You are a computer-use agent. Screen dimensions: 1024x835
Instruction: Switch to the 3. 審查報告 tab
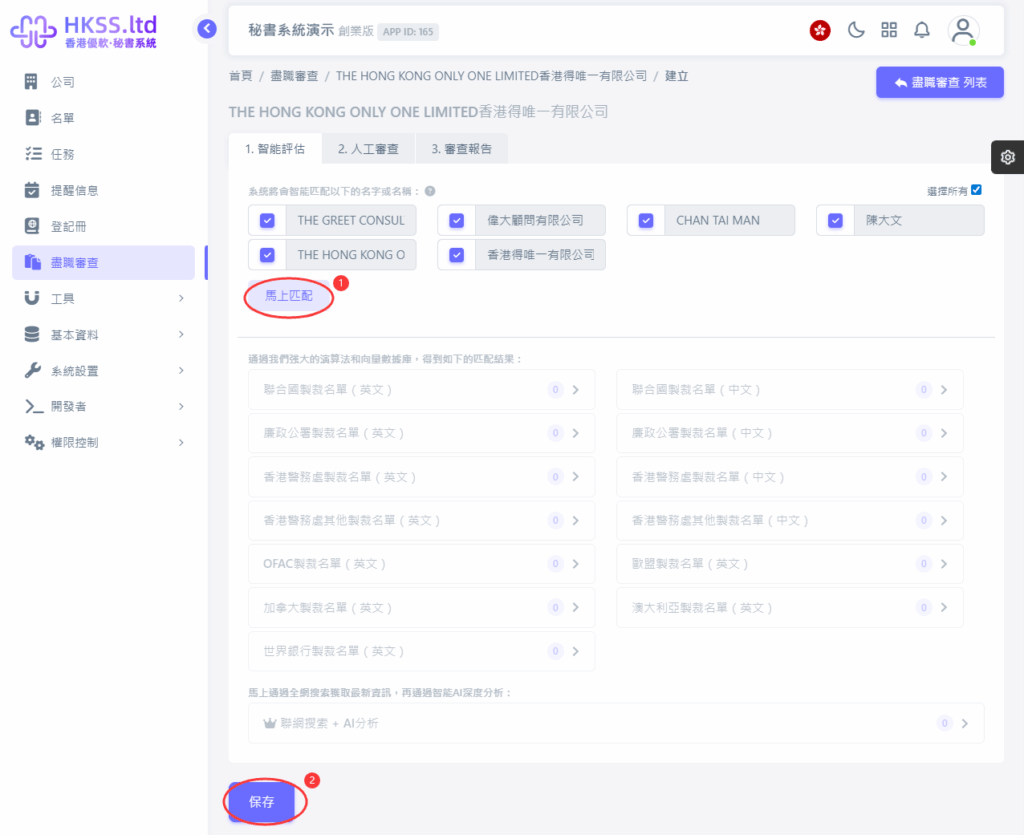coord(461,149)
